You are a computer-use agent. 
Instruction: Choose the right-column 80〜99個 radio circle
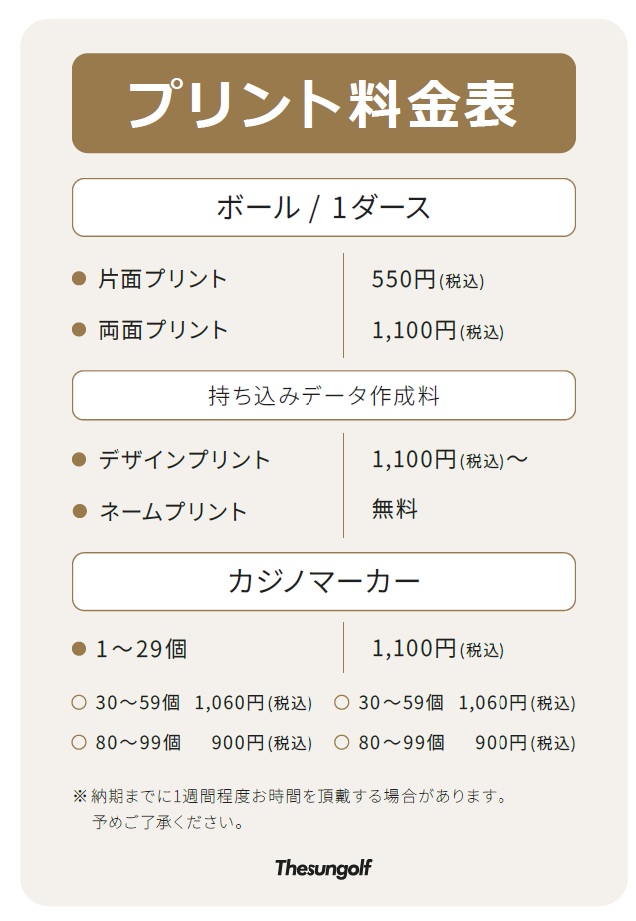(x=342, y=743)
